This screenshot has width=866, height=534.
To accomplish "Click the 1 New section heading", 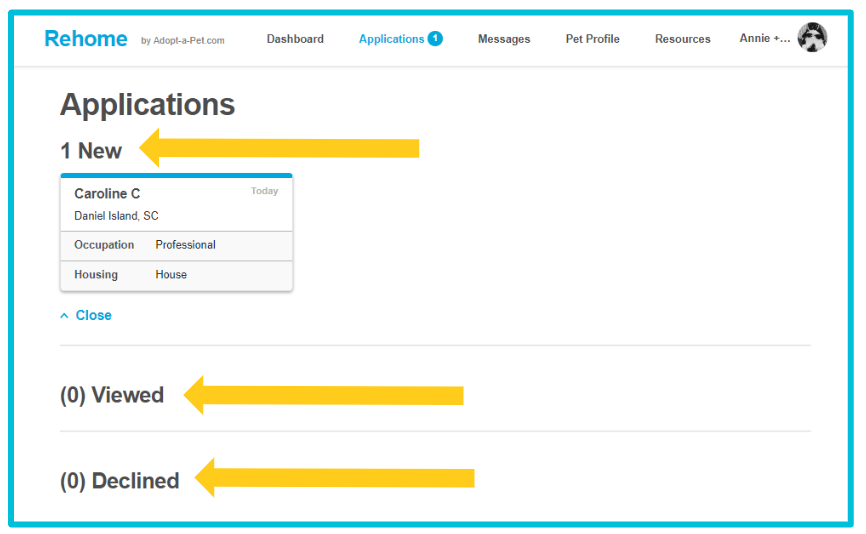I will [91, 151].
